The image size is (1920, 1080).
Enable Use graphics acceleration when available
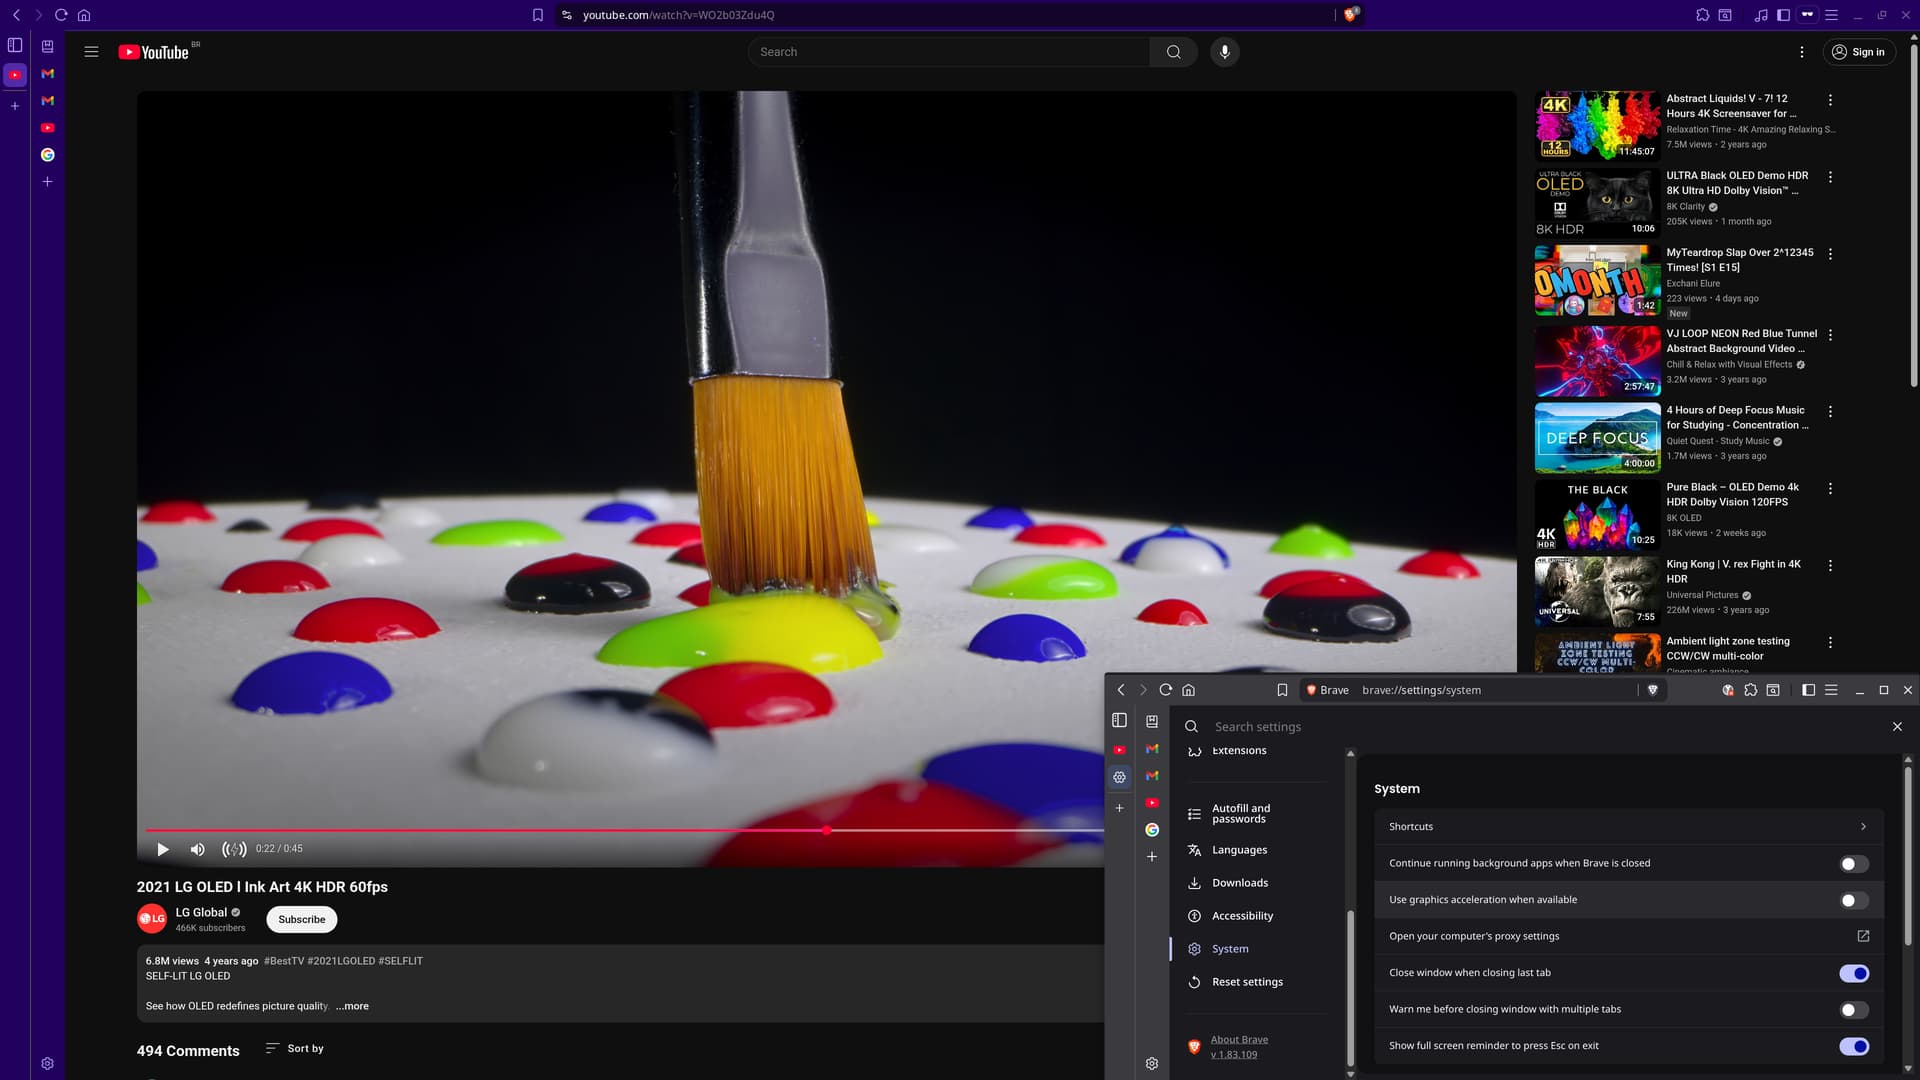click(1853, 900)
